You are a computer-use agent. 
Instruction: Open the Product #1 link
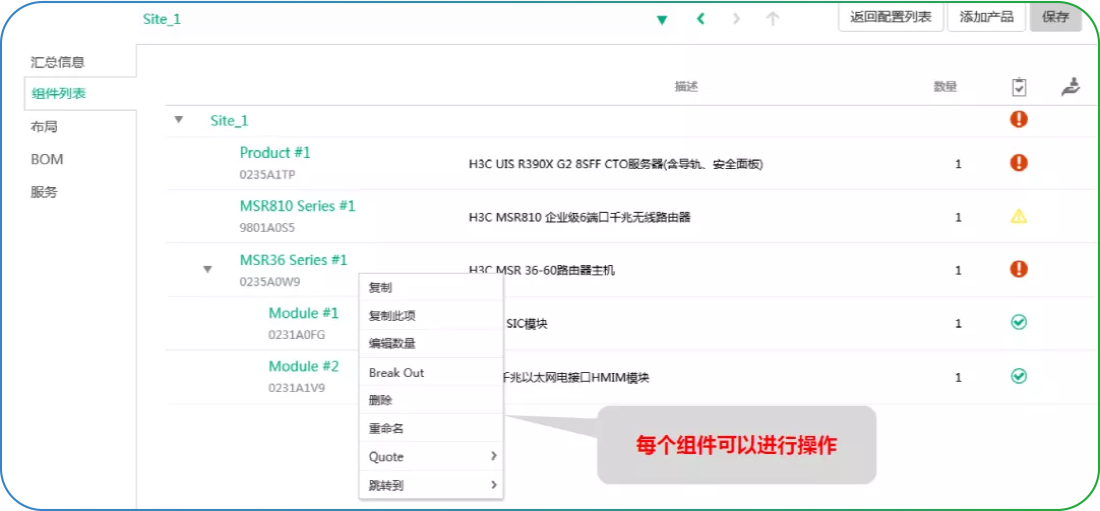(x=275, y=152)
